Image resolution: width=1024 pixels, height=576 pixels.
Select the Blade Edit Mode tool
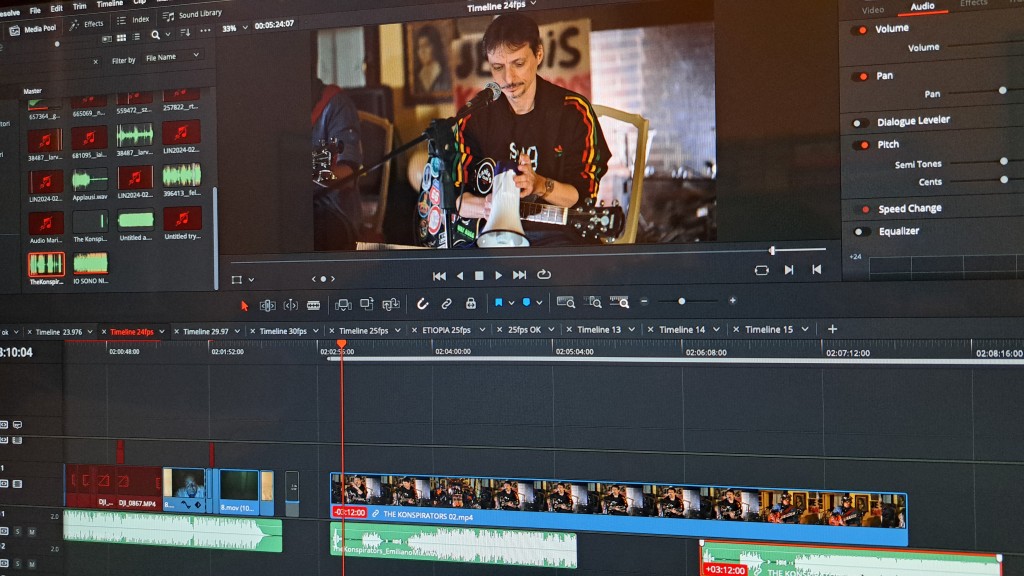(313, 305)
